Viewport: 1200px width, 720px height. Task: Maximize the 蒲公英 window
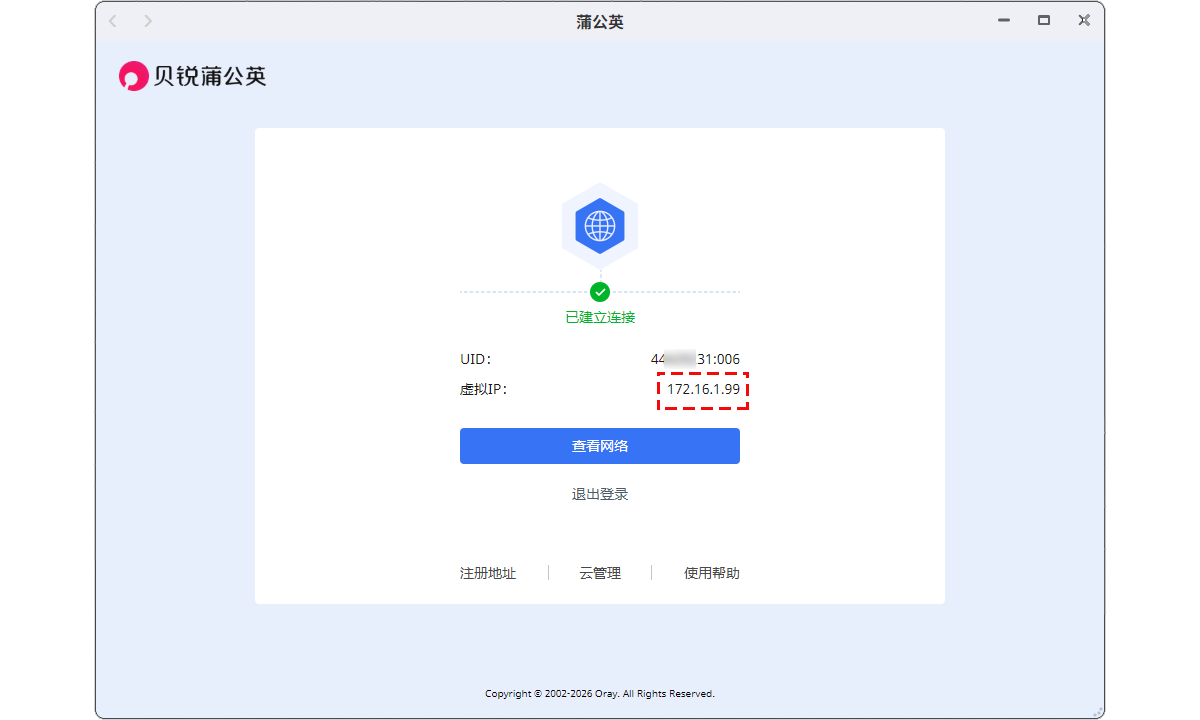tap(1044, 20)
